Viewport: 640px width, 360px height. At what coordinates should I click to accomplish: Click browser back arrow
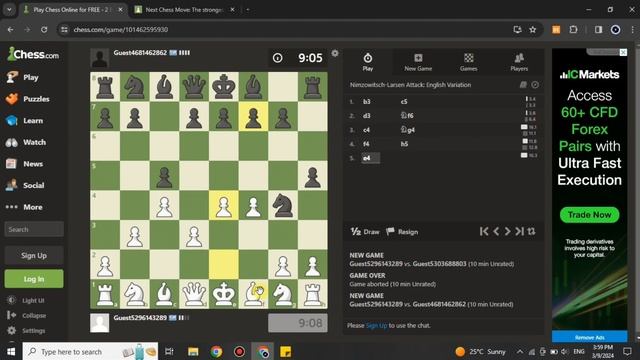11,29
